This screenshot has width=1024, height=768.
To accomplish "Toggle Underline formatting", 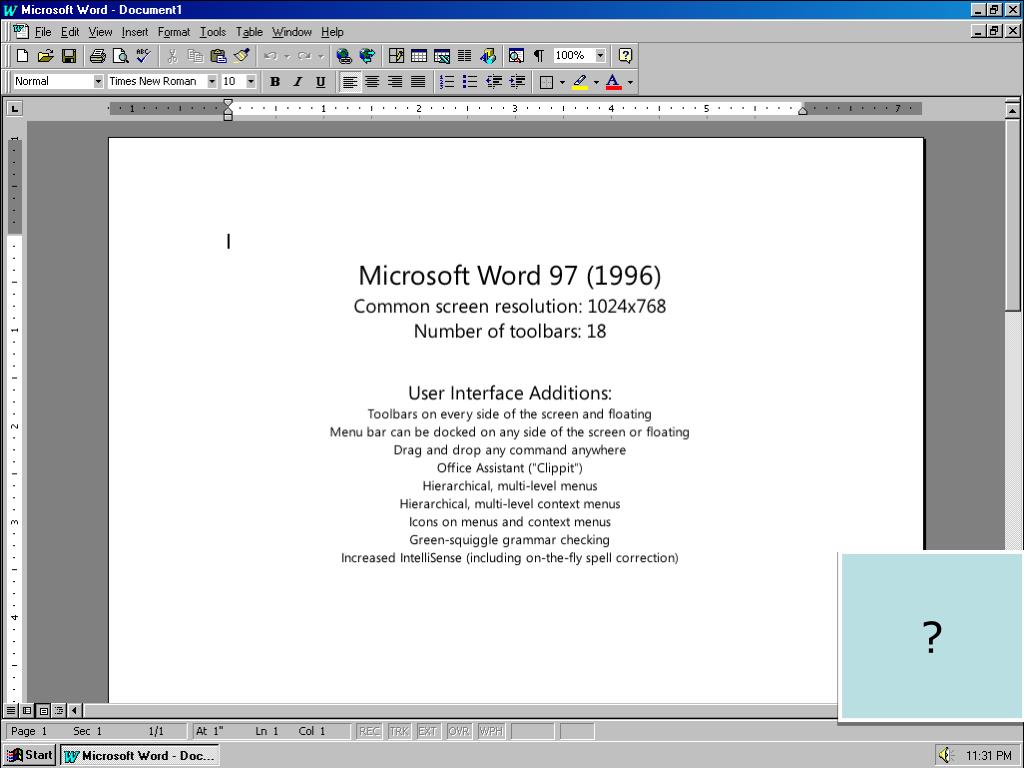I will click(x=321, y=82).
